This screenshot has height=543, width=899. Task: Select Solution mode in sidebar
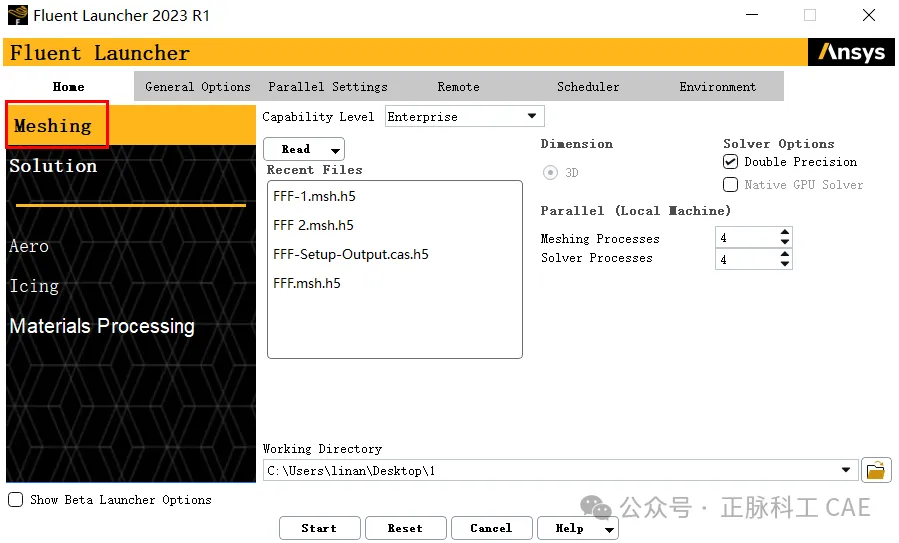[53, 166]
